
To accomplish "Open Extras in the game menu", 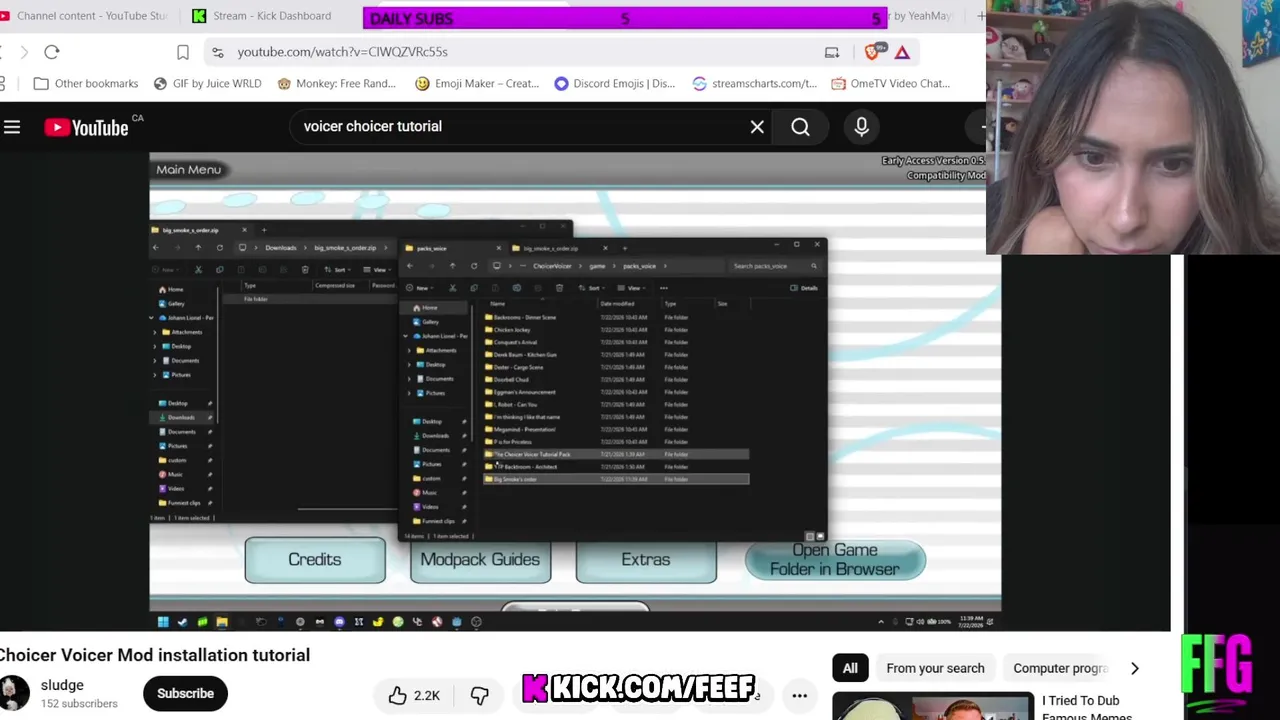I will pos(646,560).
